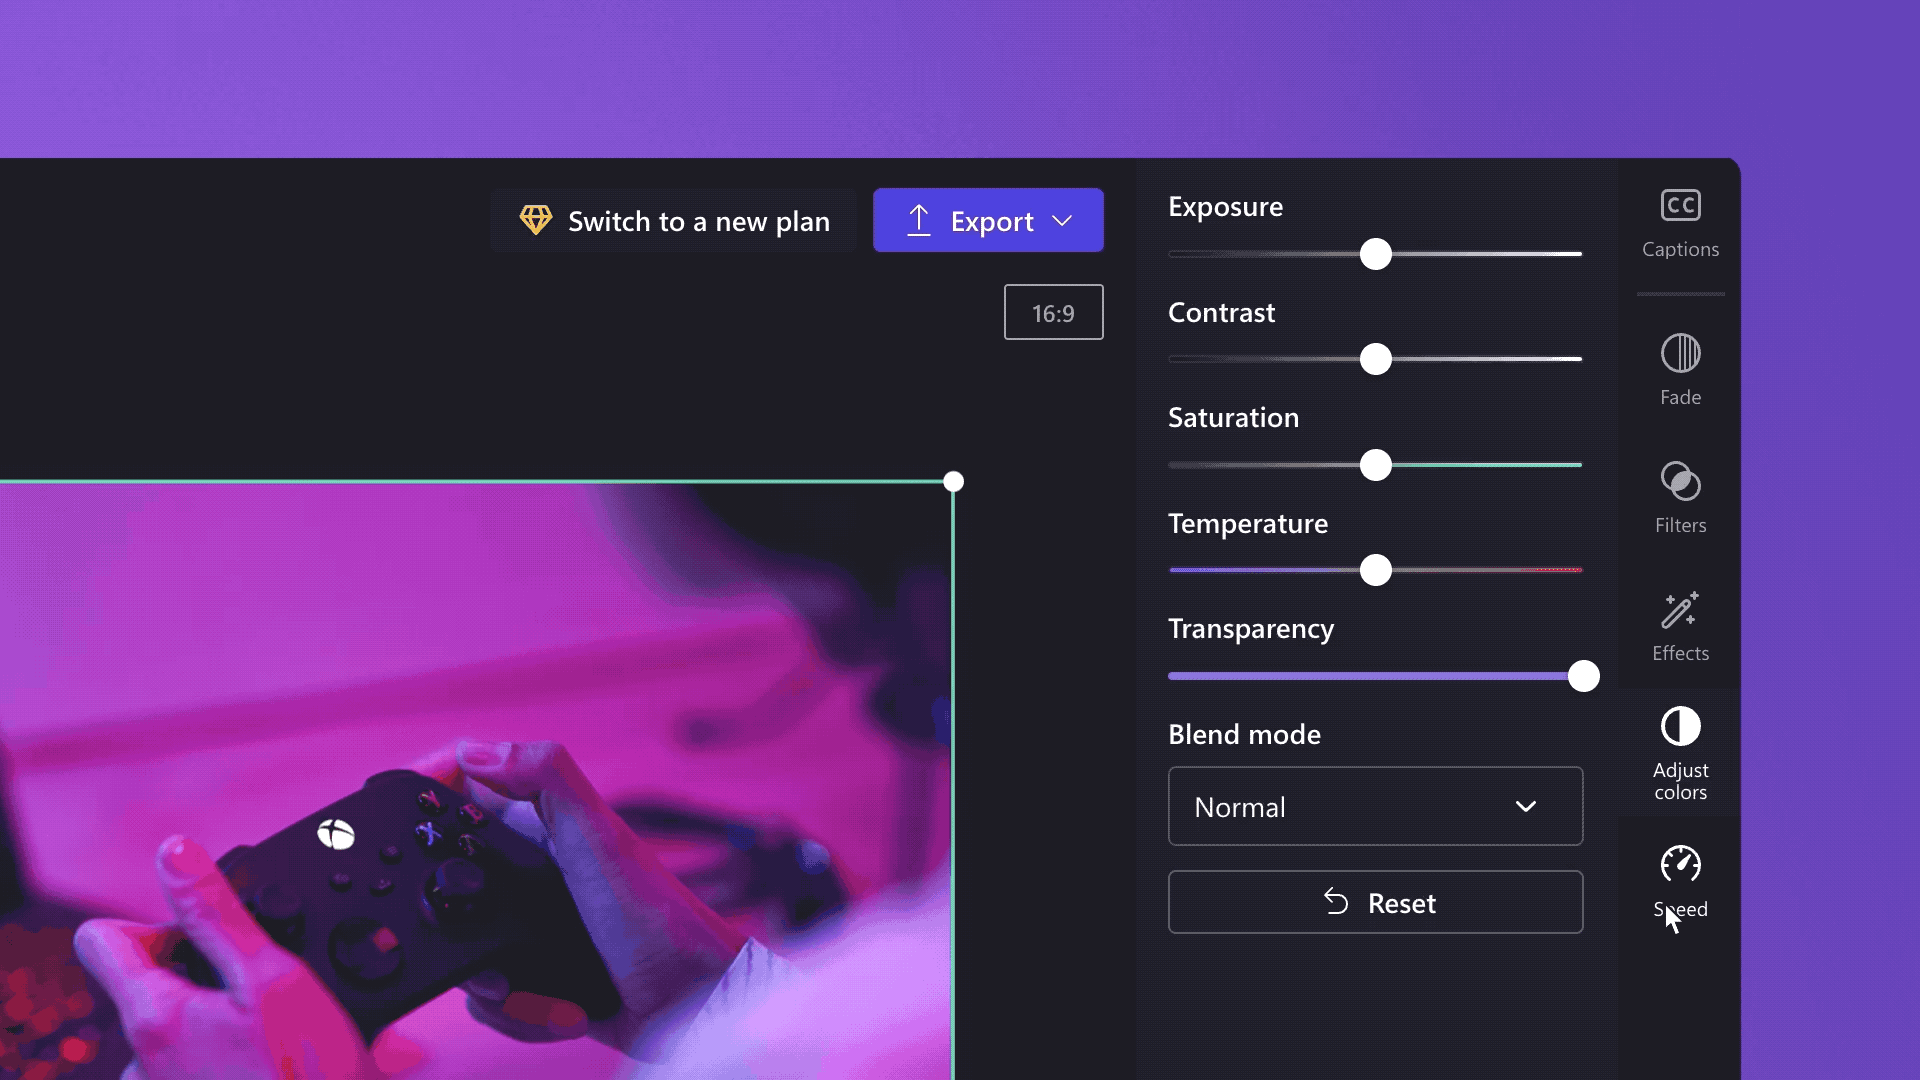Viewport: 1920px width, 1080px height.
Task: Drag the Contrast center handle
Action: [1375, 359]
